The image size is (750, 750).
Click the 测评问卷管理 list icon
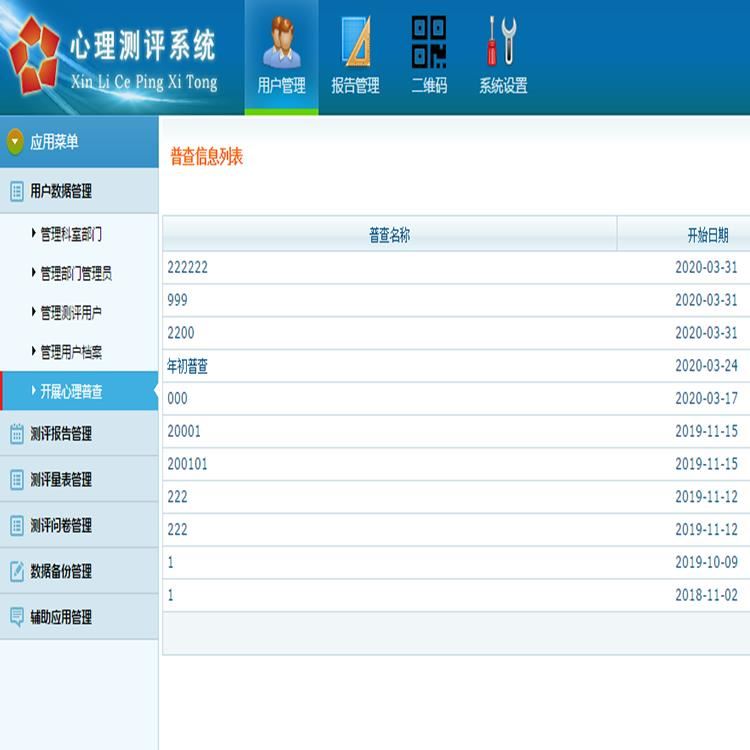[17, 526]
